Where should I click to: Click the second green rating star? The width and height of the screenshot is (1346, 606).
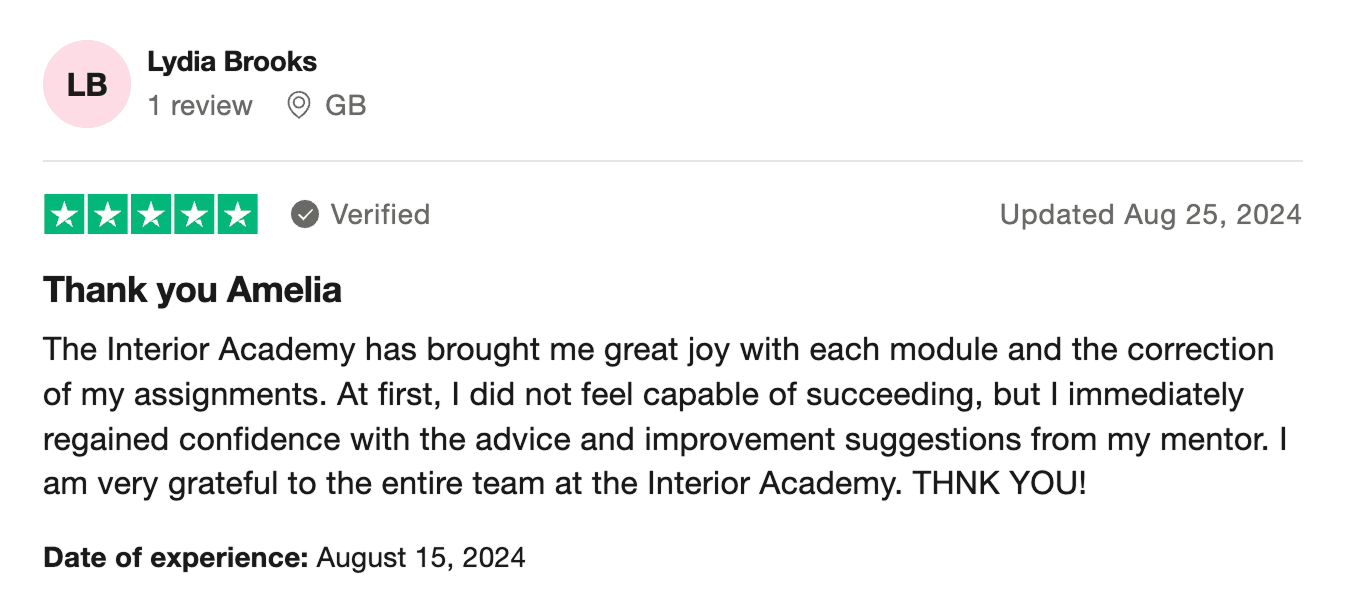108,215
